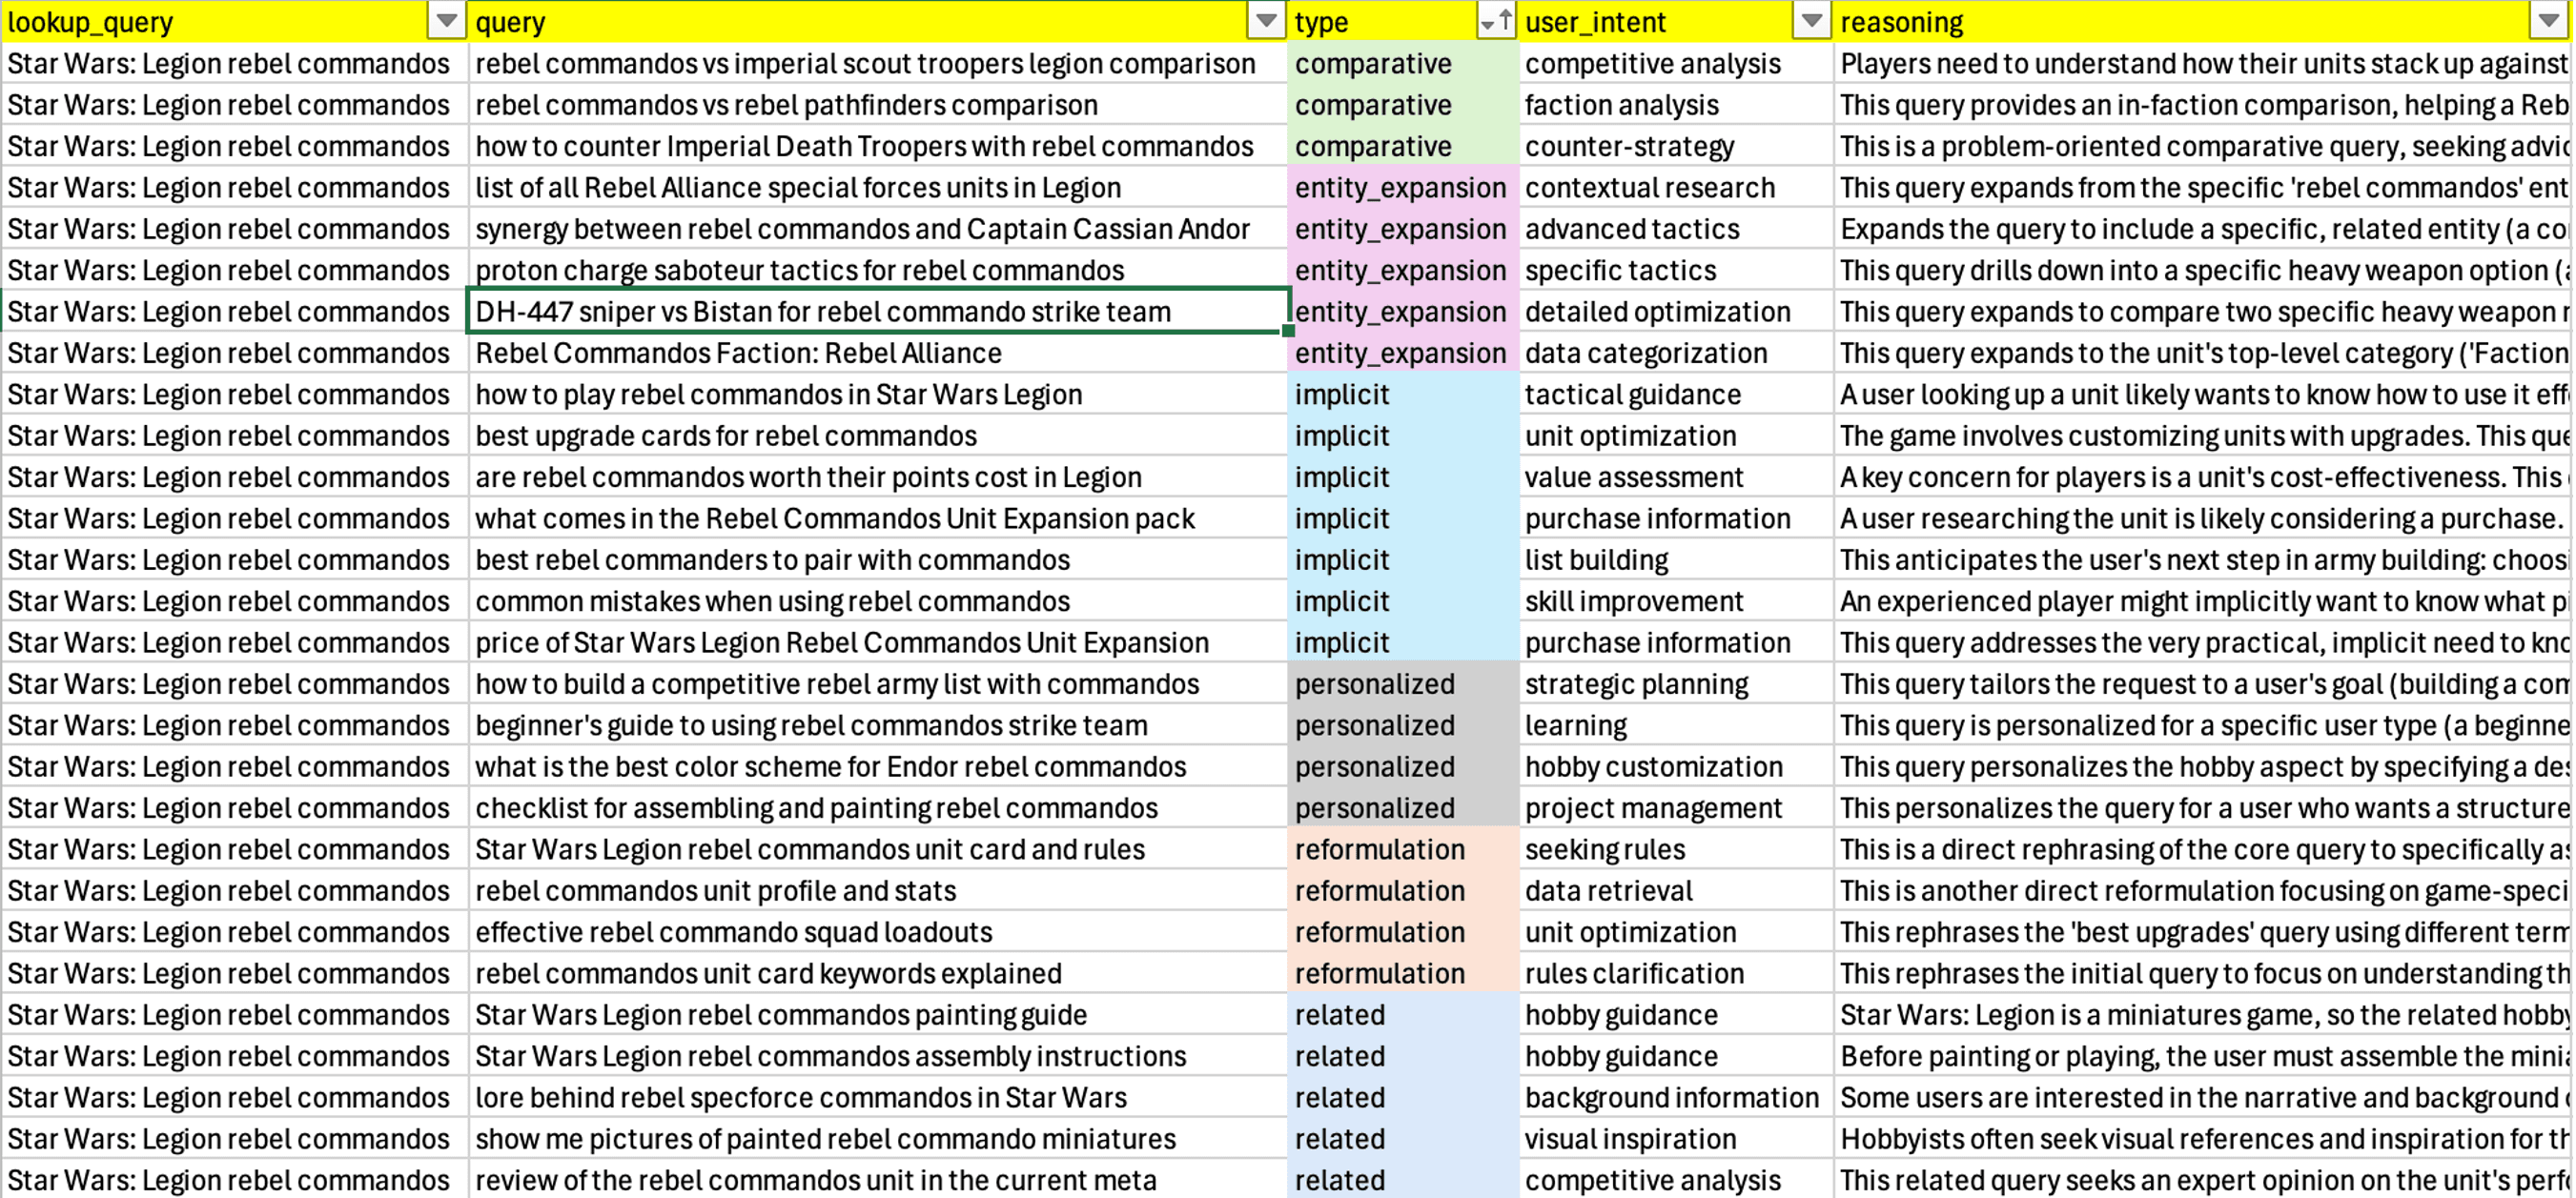Screen dimensions: 2576x1198
Task: Select the 'project management' cell
Action: (1676, 808)
